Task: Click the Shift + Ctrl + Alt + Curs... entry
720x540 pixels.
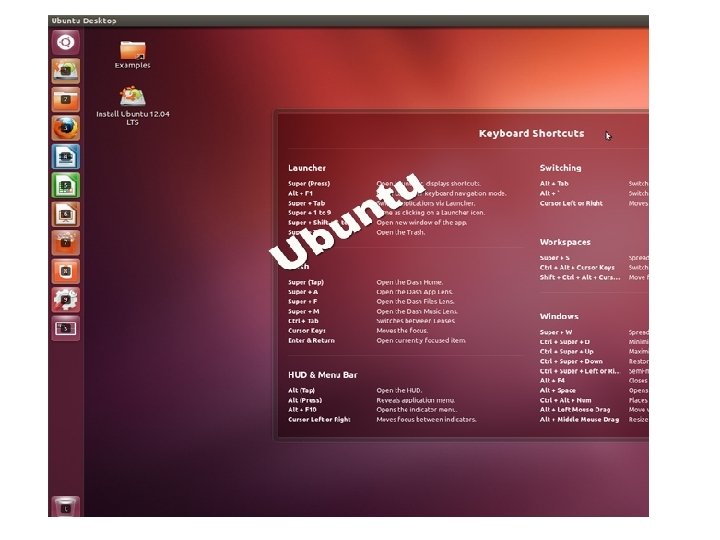Action: 579,277
